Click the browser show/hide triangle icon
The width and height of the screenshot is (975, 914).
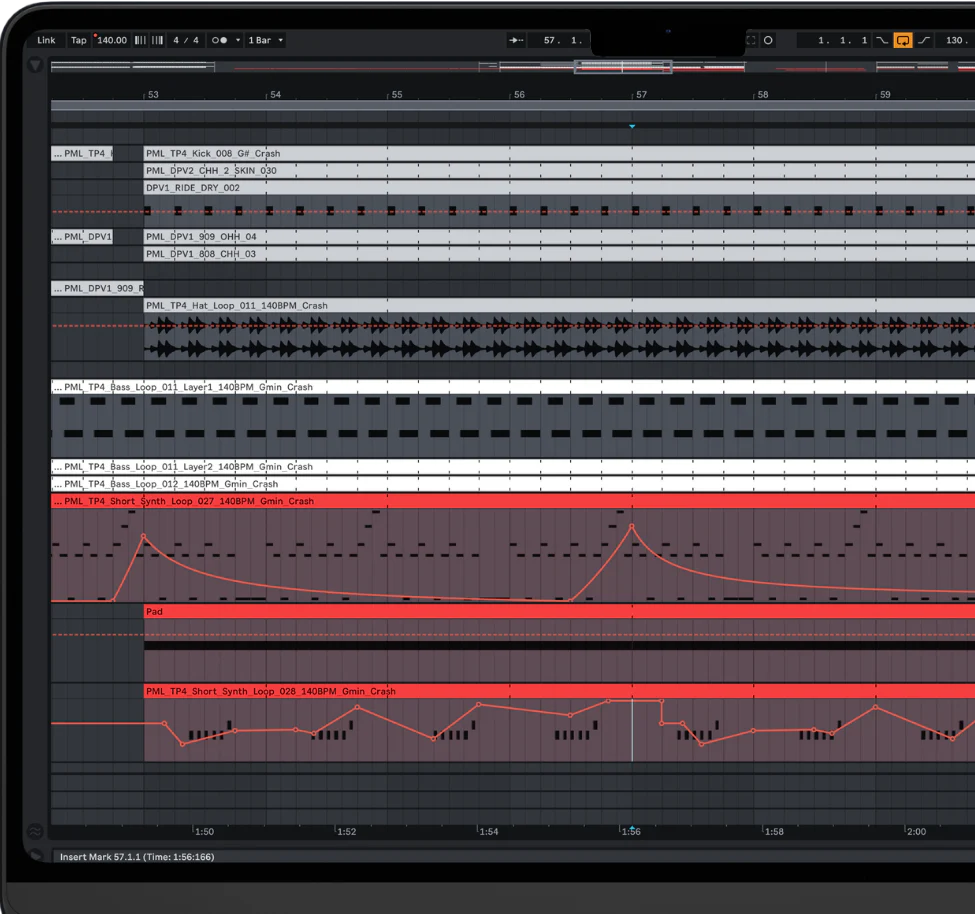coord(35,65)
